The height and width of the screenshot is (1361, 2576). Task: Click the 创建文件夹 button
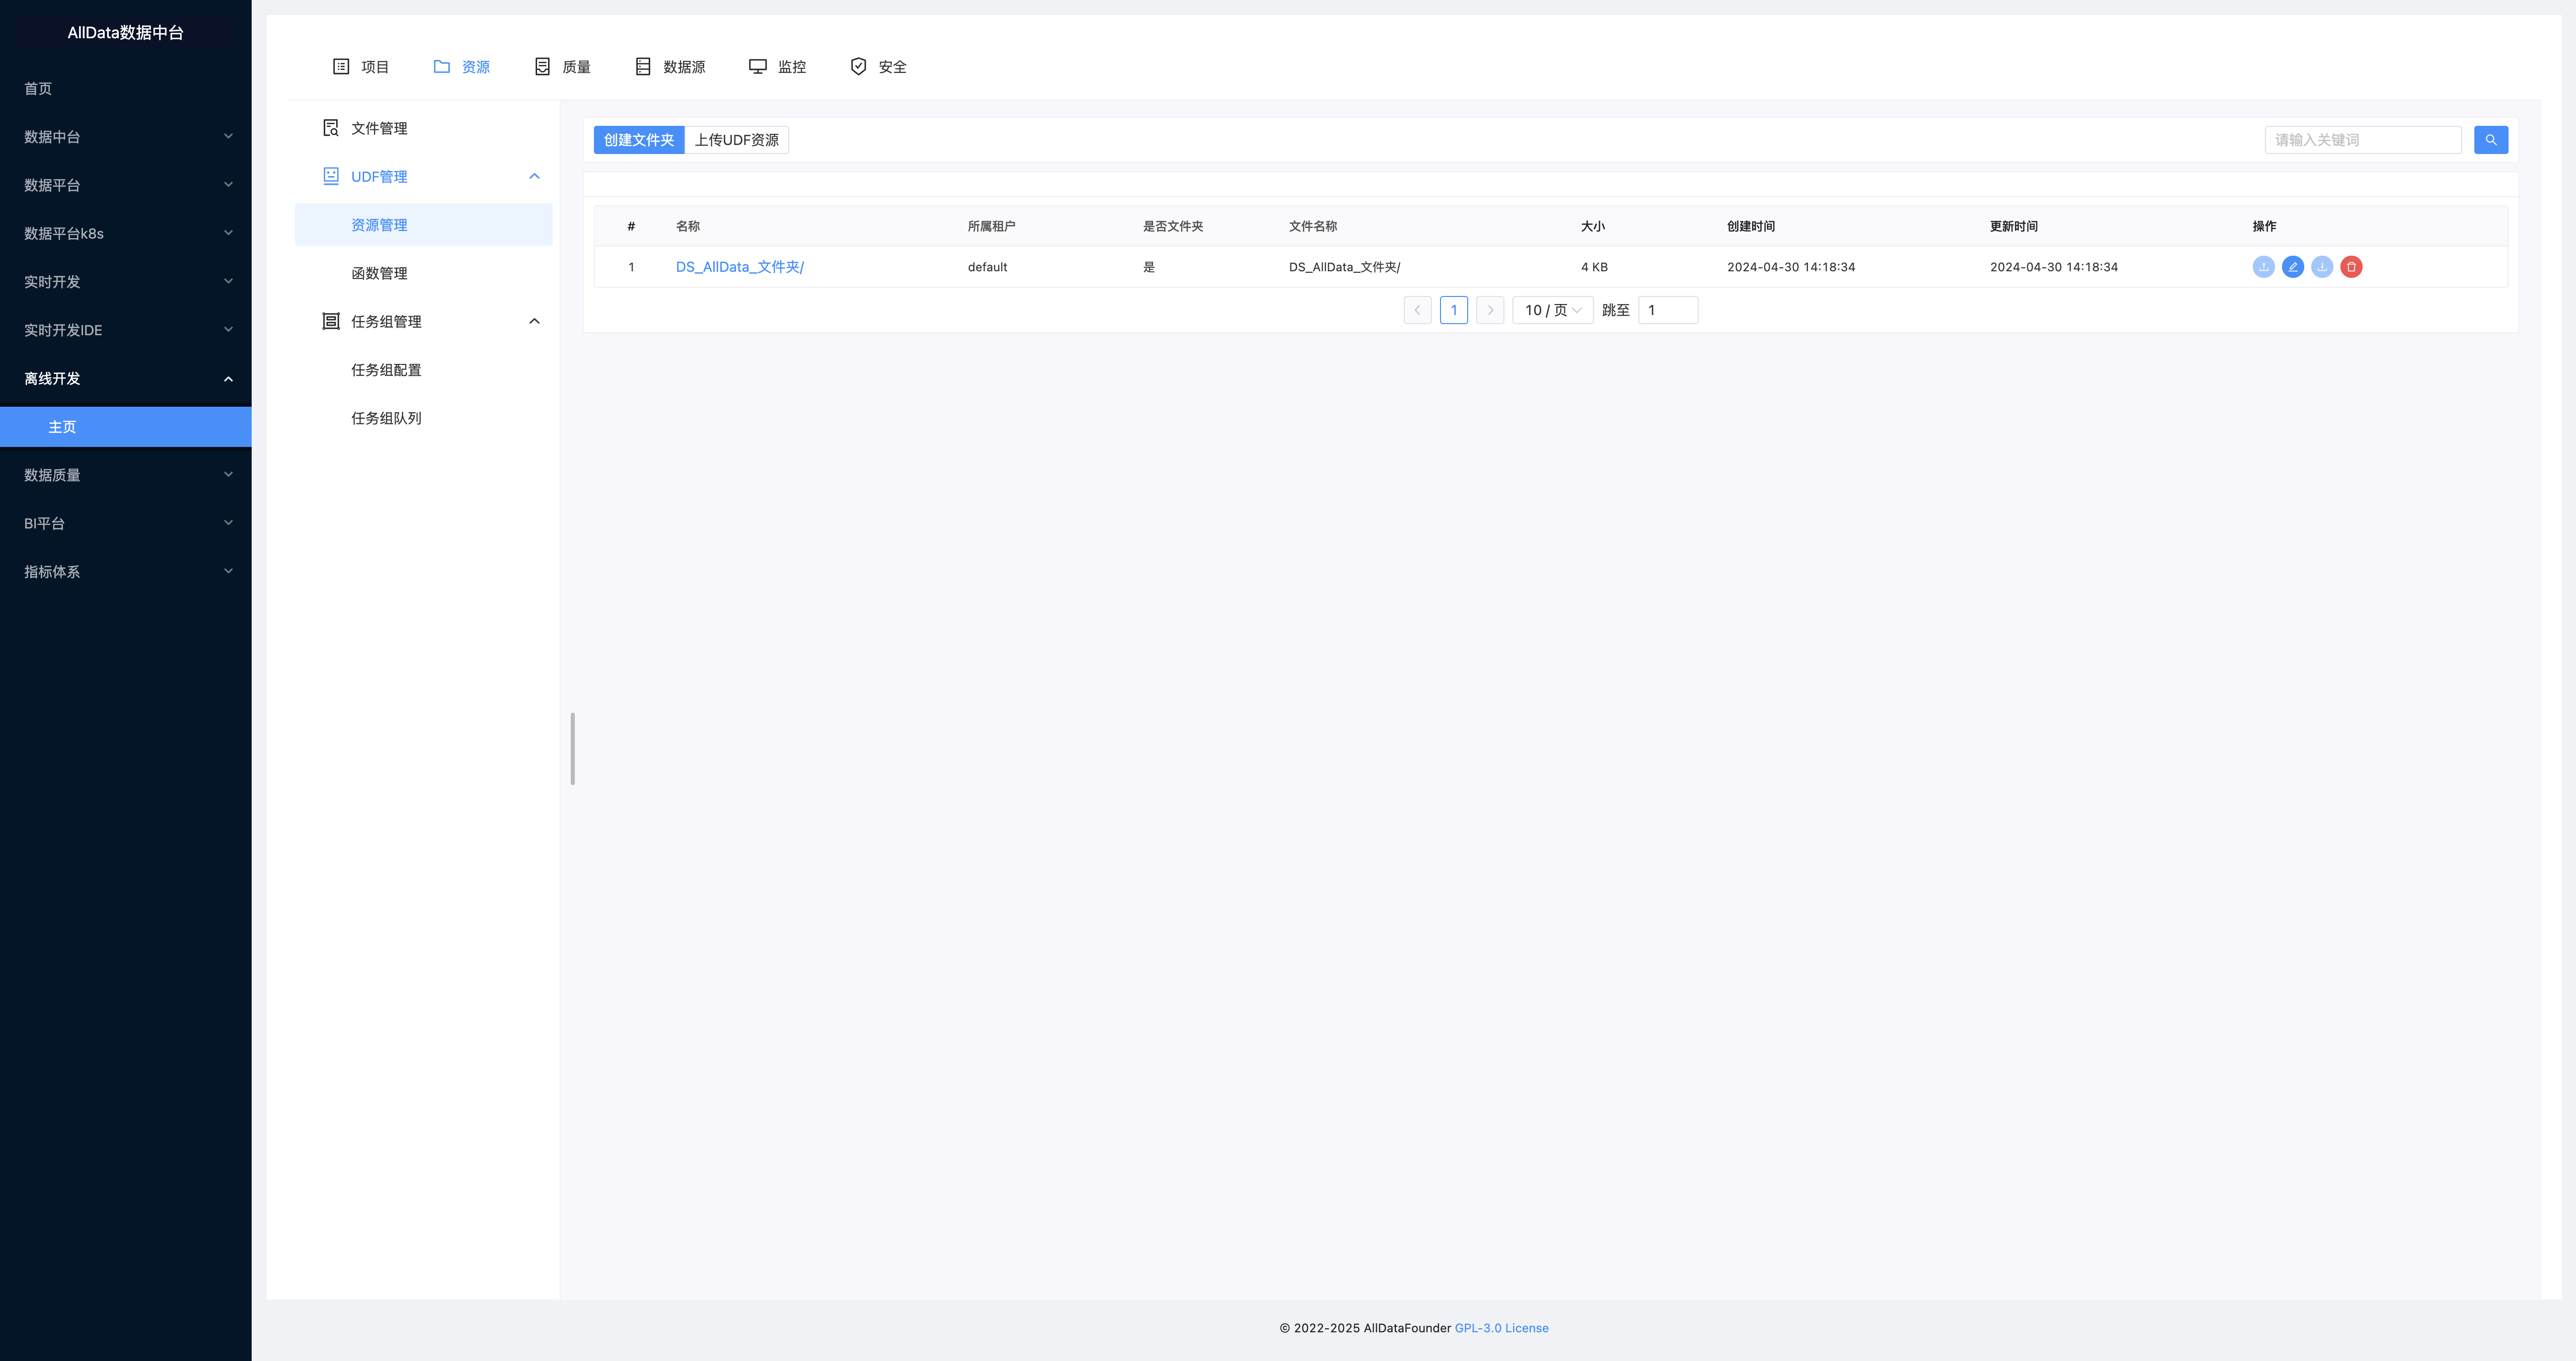click(x=639, y=140)
